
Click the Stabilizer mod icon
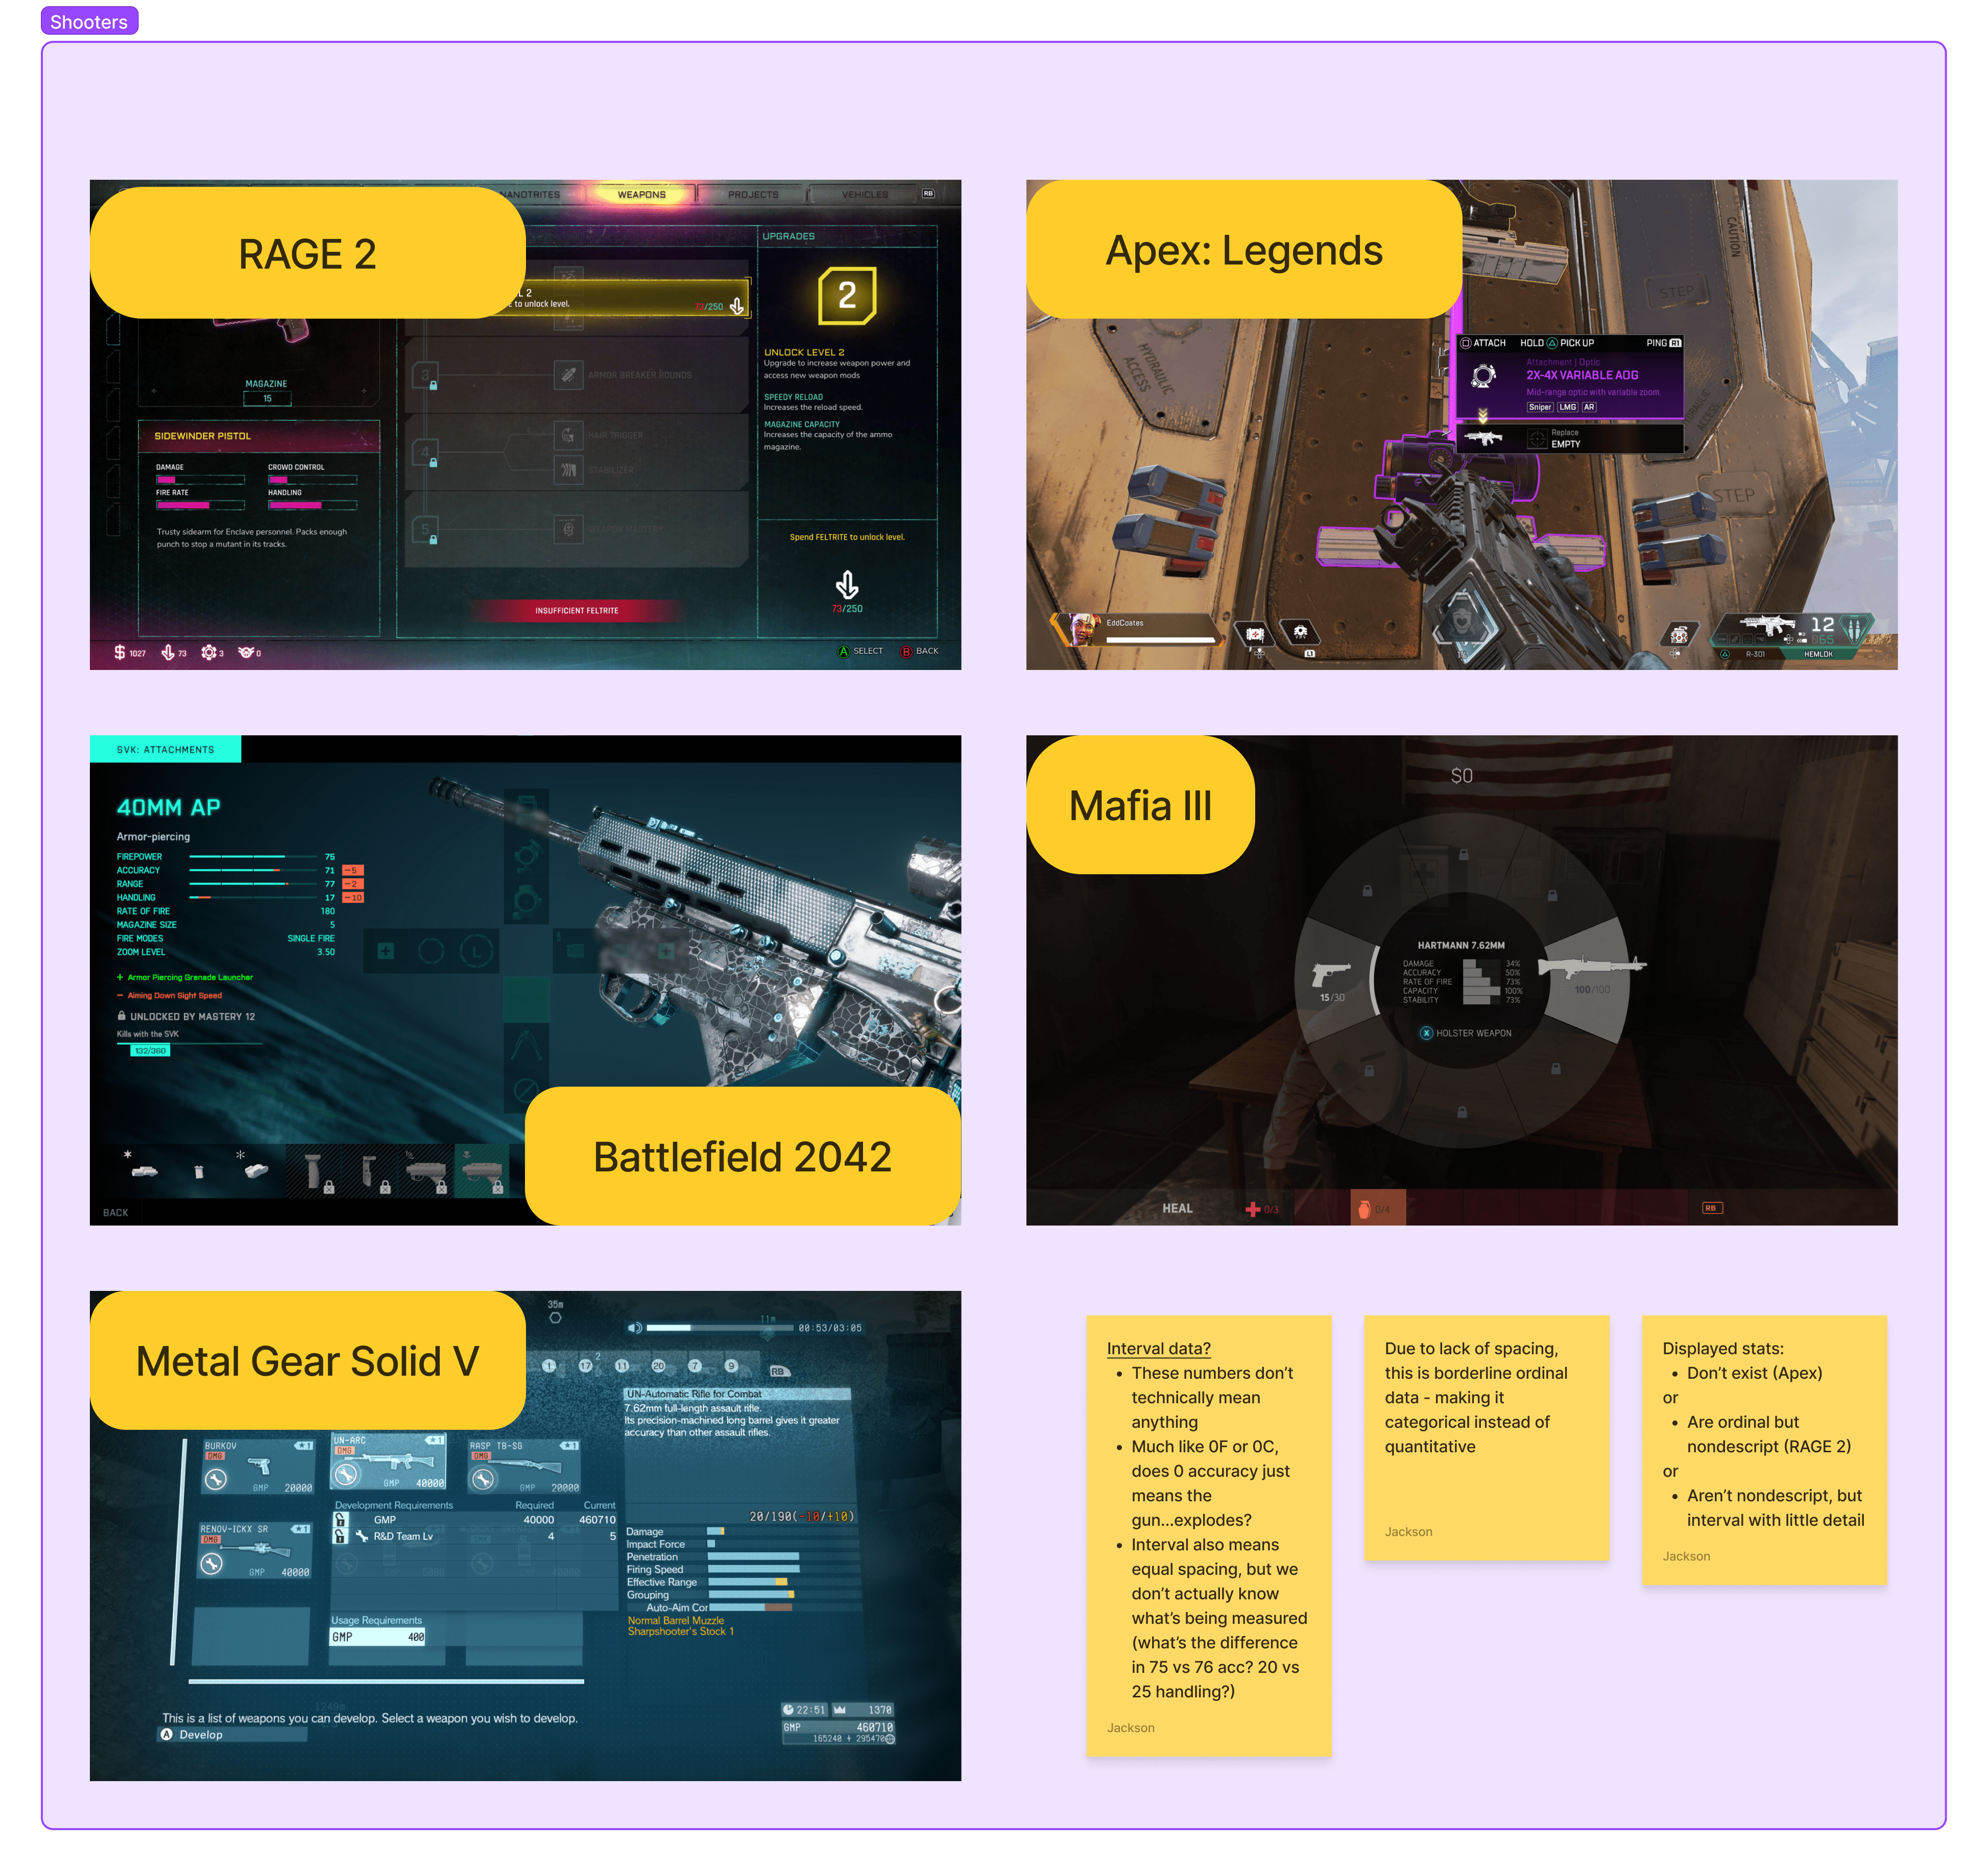pos(568,470)
